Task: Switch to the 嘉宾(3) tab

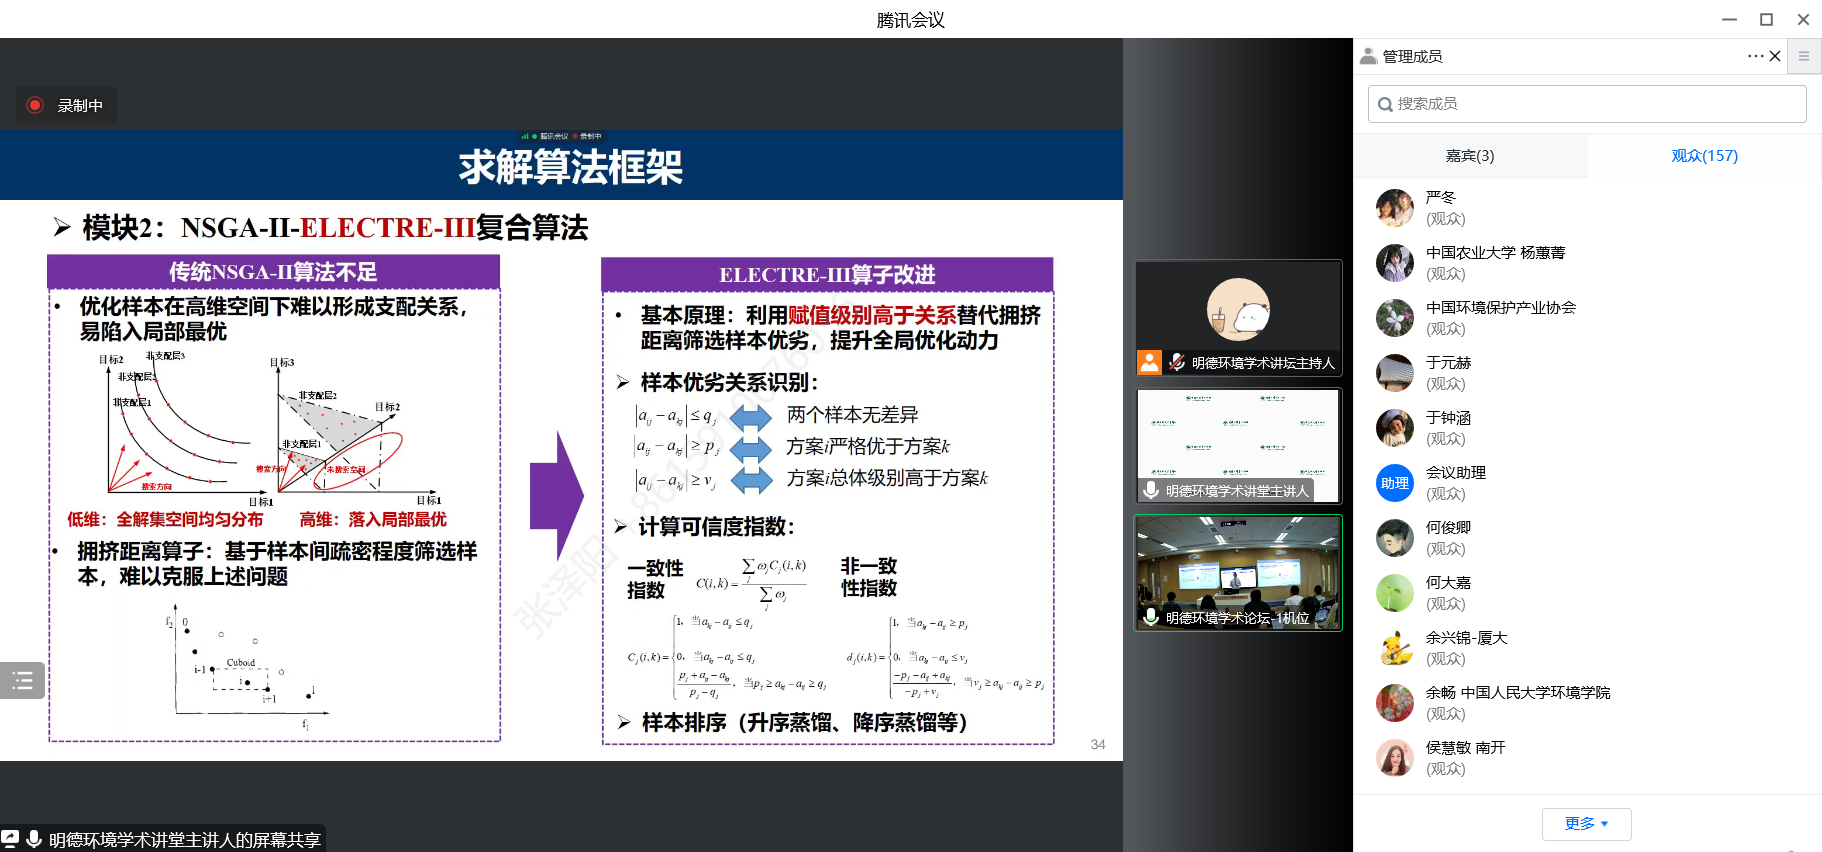Action: click(1469, 156)
